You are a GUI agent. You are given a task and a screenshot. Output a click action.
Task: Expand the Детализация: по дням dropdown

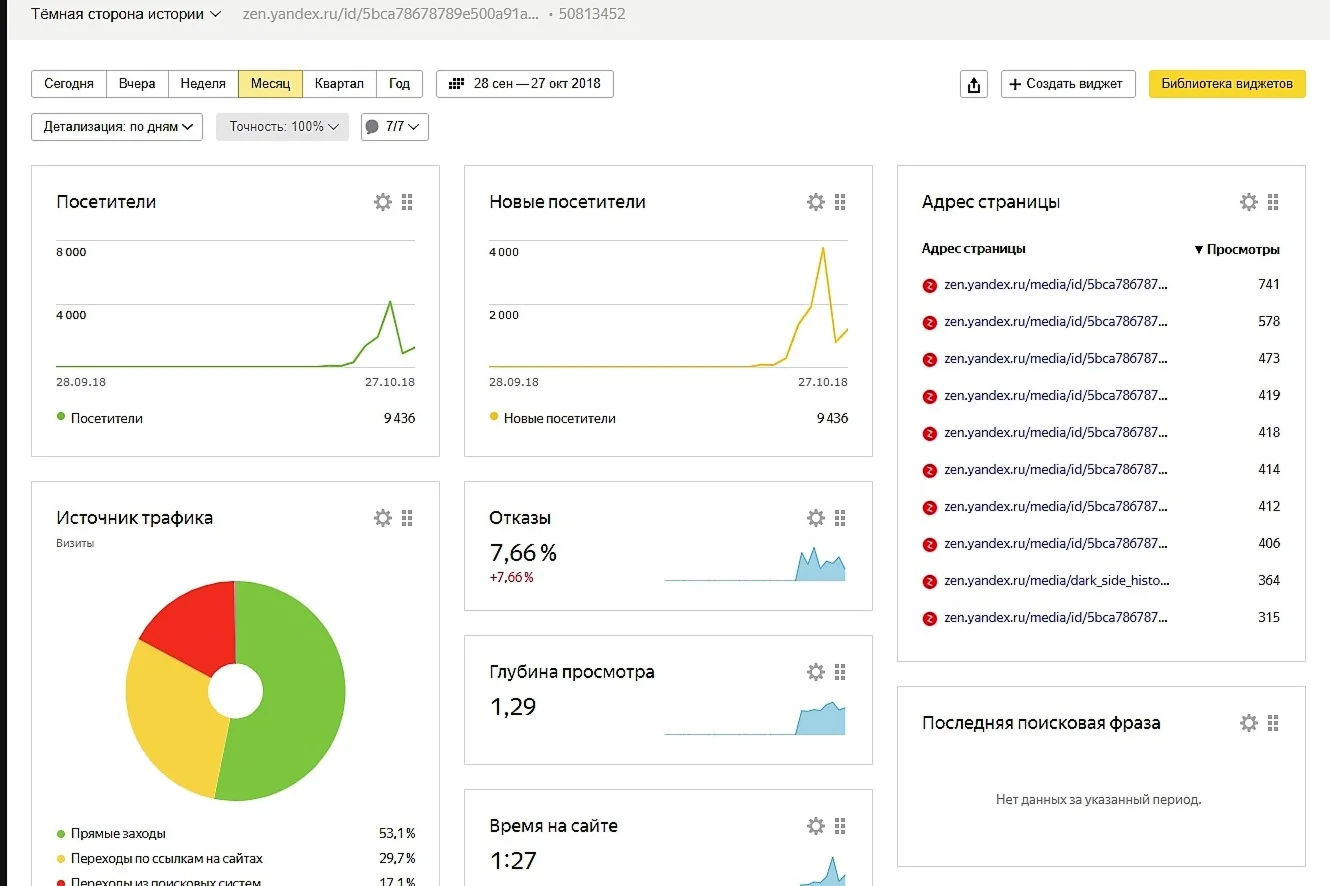[x=117, y=127]
